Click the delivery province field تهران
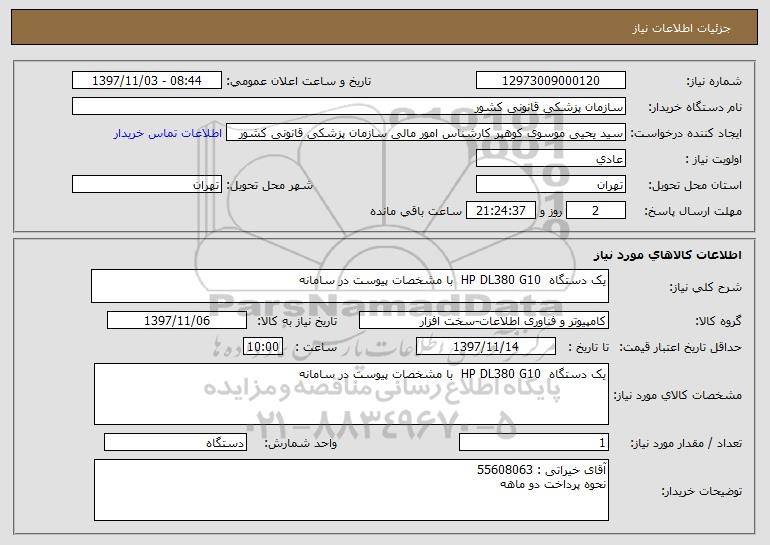The width and height of the screenshot is (770, 545). (x=550, y=185)
